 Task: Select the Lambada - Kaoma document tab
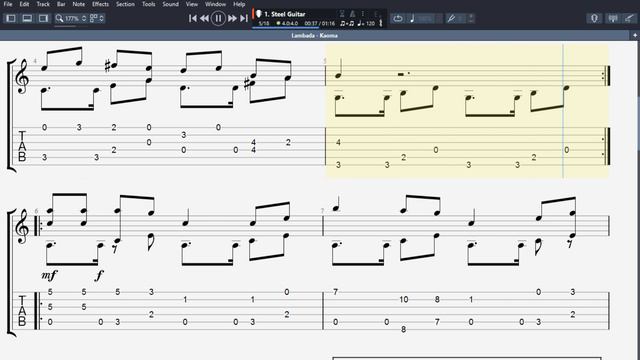coord(314,36)
